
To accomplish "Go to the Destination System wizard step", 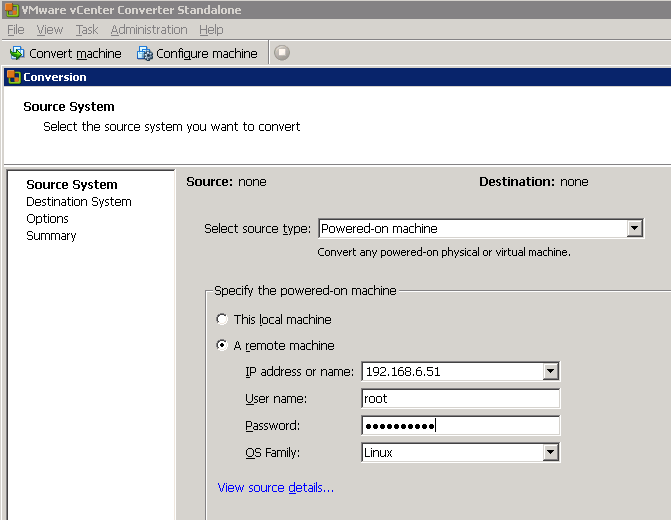I will (79, 202).
